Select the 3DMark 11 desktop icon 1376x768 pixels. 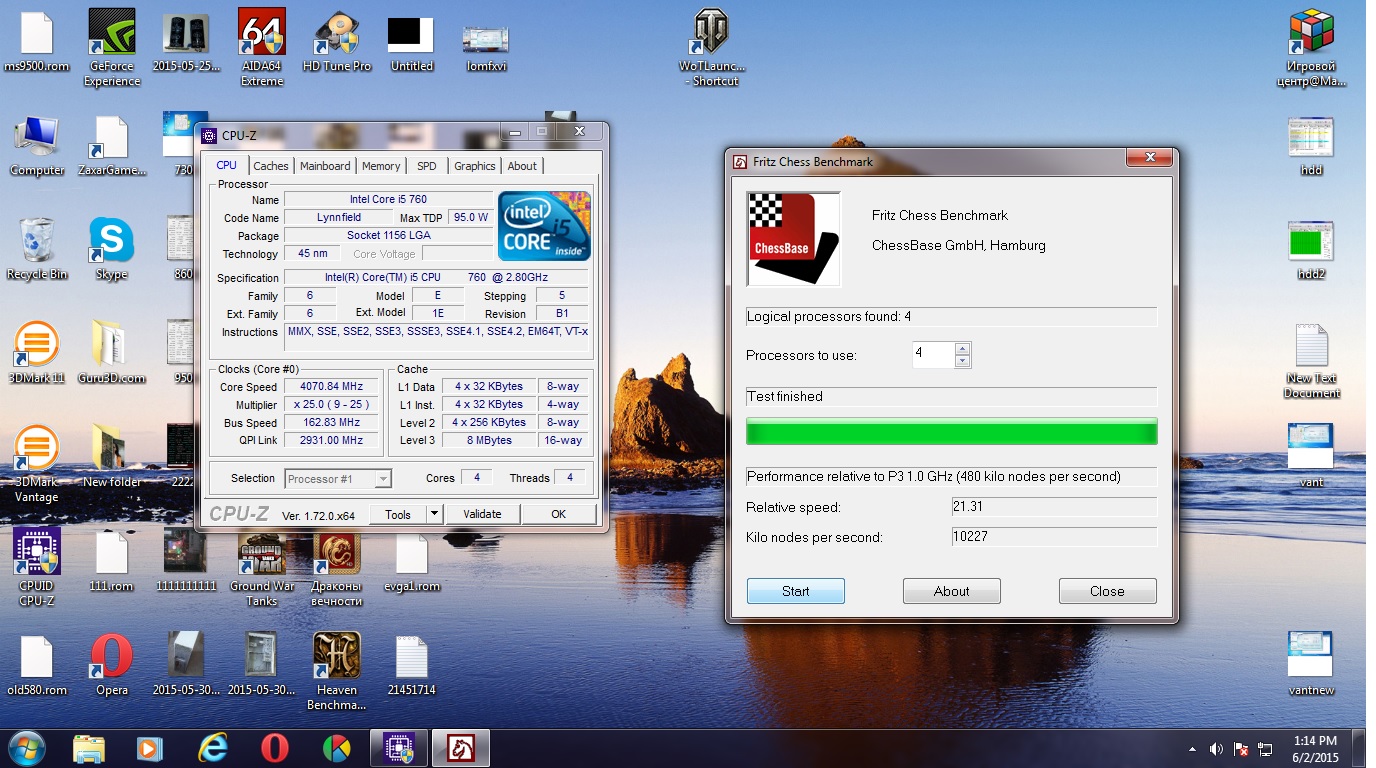37,353
